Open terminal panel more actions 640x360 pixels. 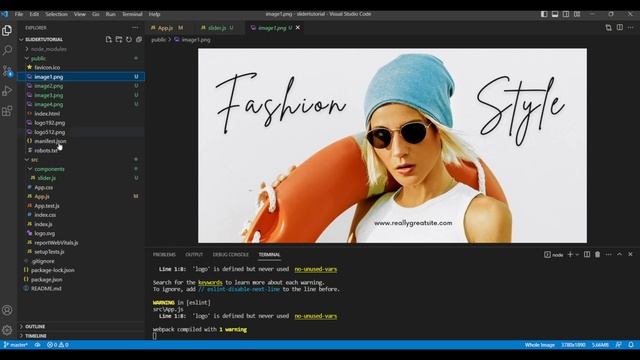pyautogui.click(x=609, y=254)
